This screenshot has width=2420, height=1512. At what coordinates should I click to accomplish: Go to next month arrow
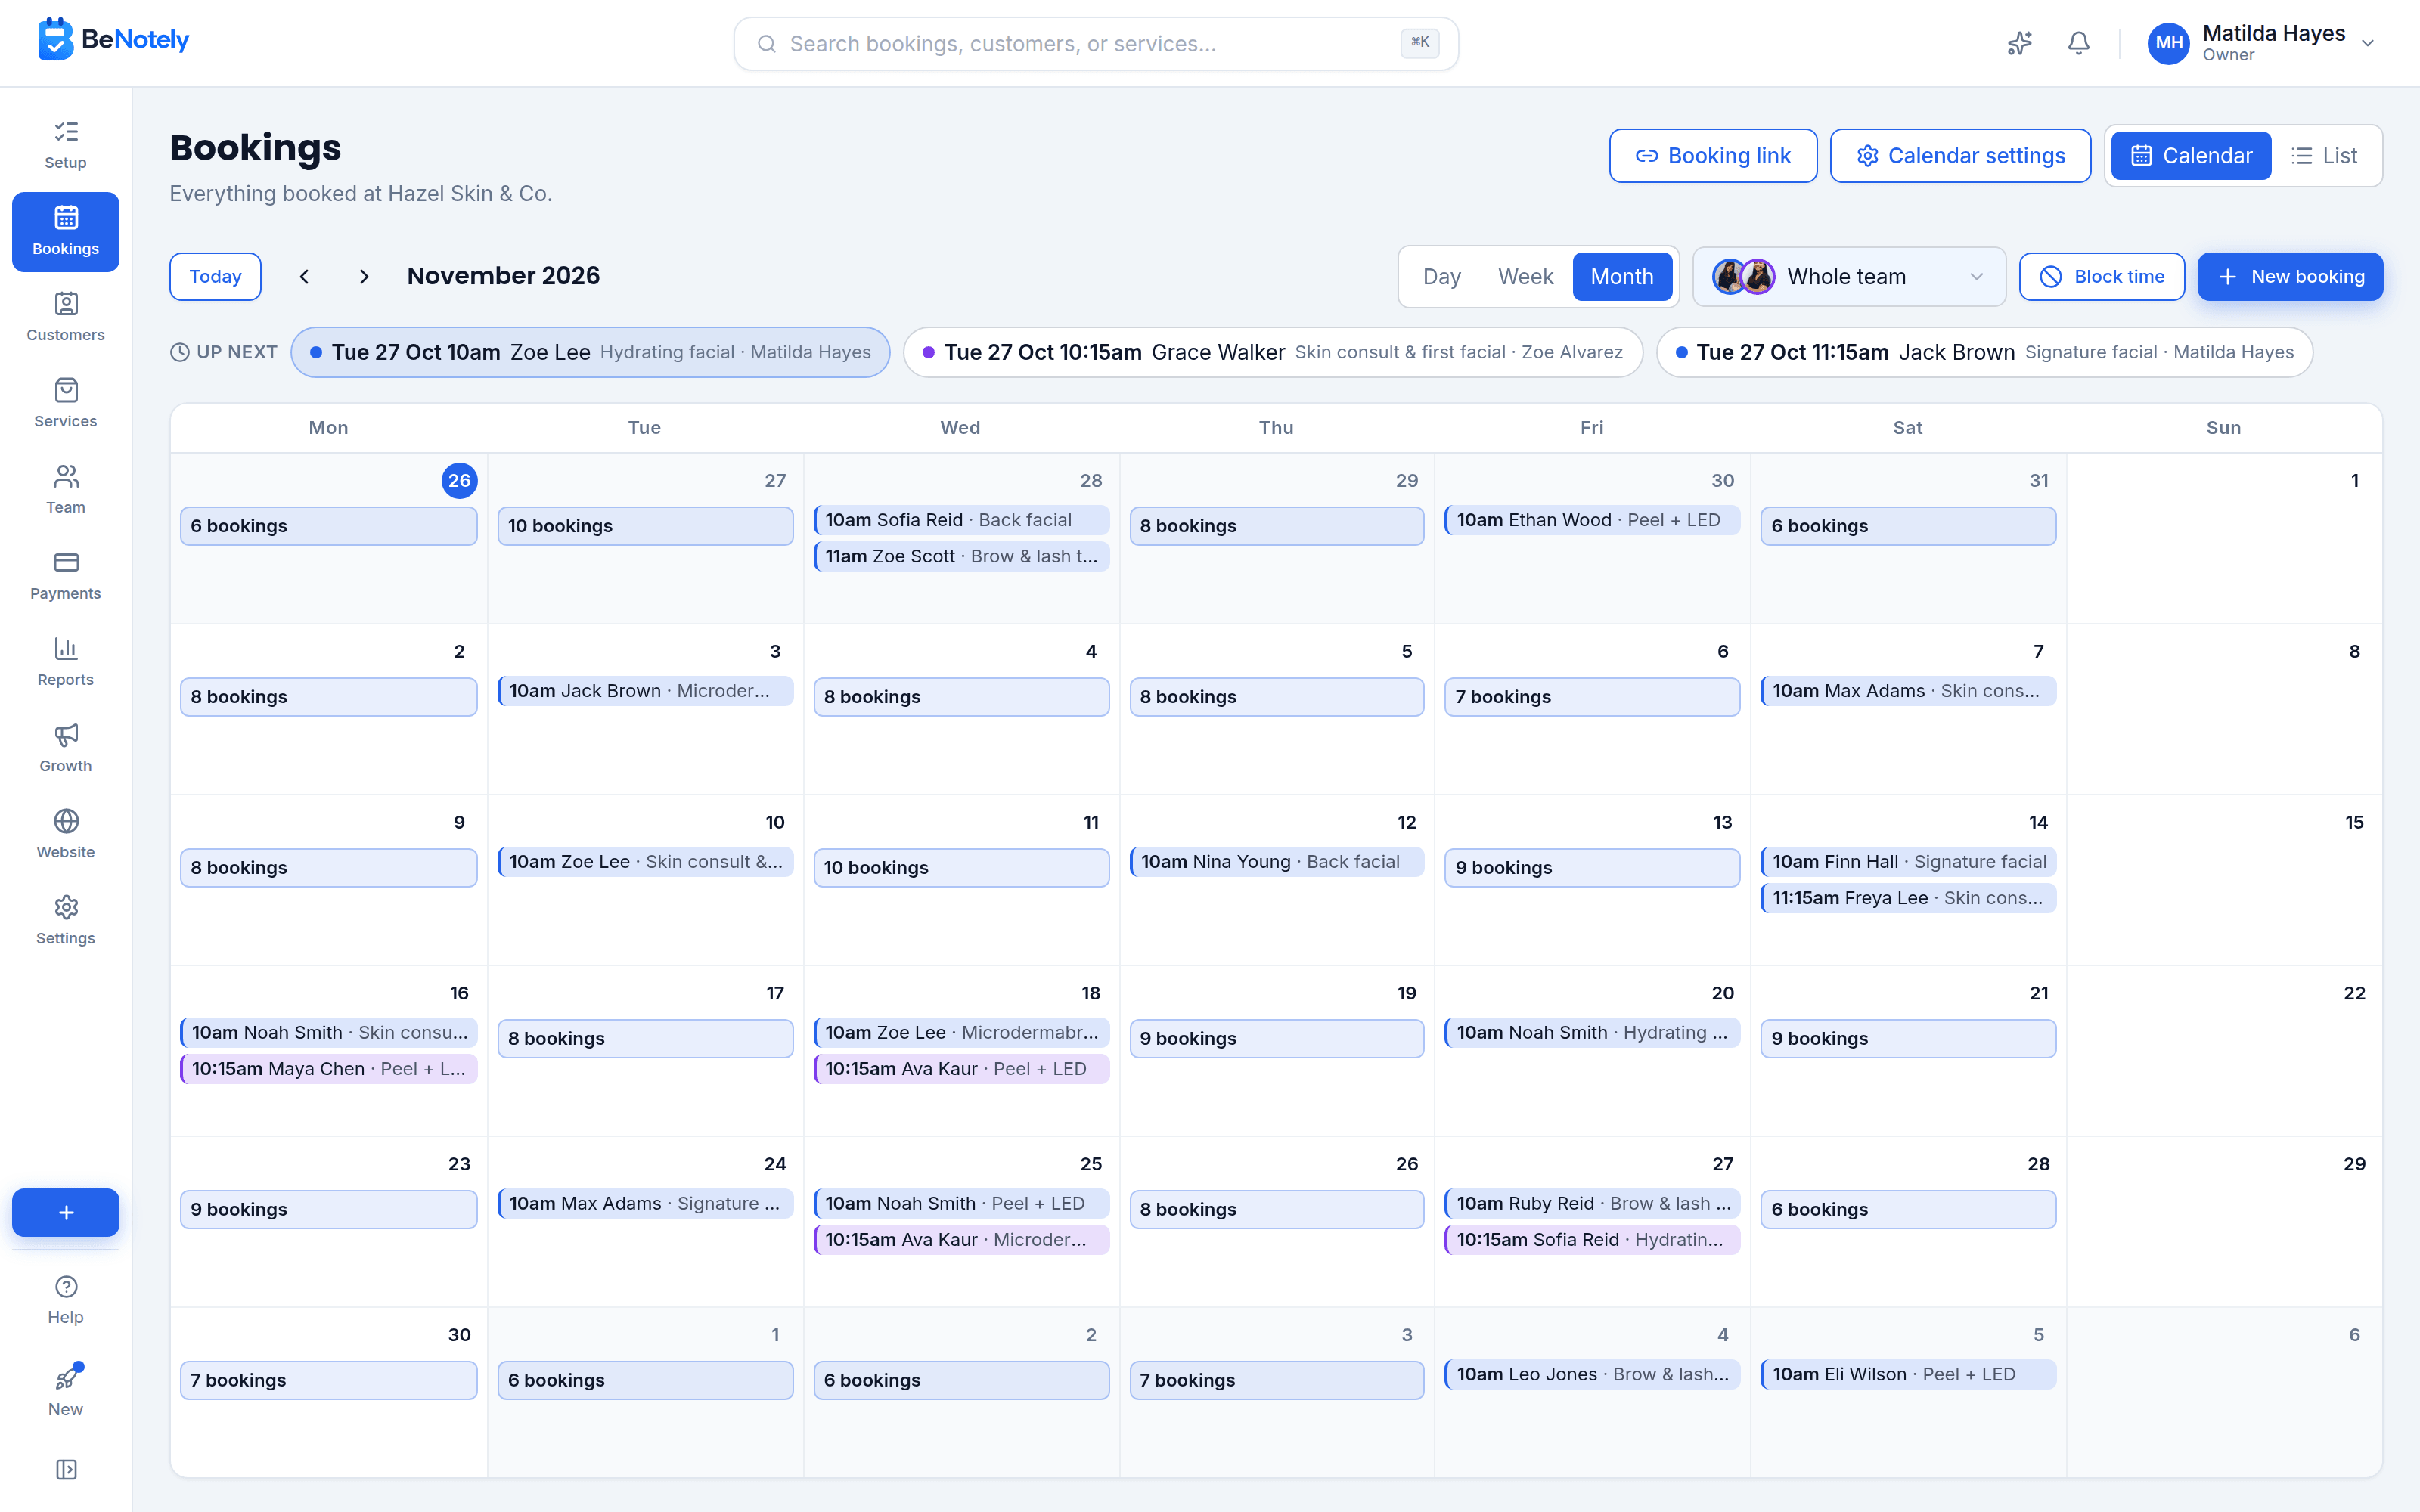(x=364, y=277)
